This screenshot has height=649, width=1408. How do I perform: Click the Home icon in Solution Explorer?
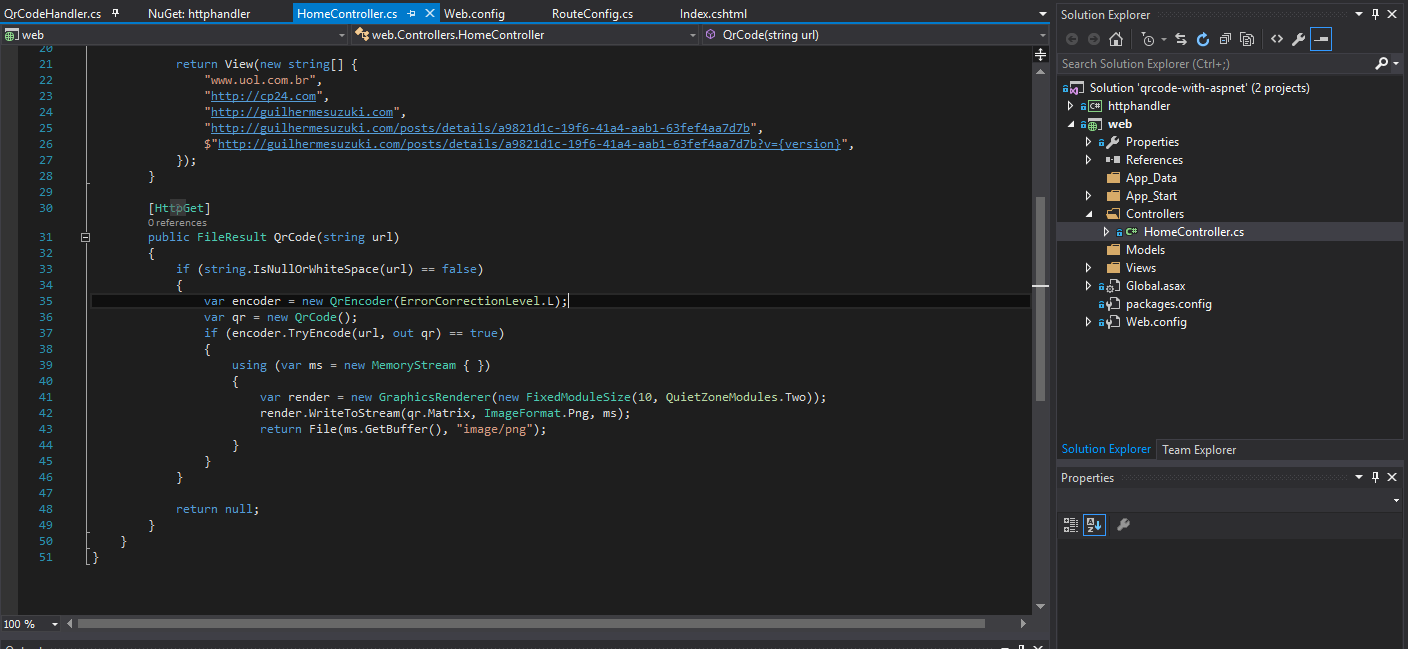click(1116, 39)
